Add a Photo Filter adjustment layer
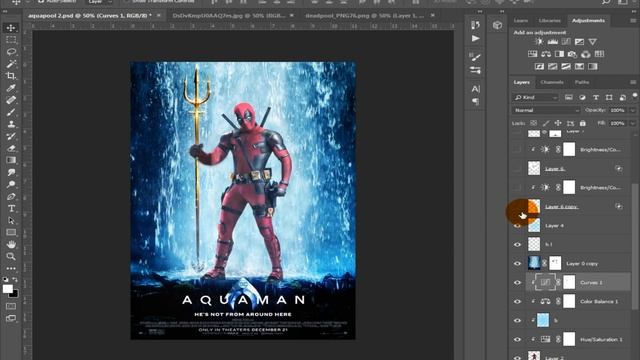Image resolution: width=640 pixels, height=360 pixels. (572, 54)
